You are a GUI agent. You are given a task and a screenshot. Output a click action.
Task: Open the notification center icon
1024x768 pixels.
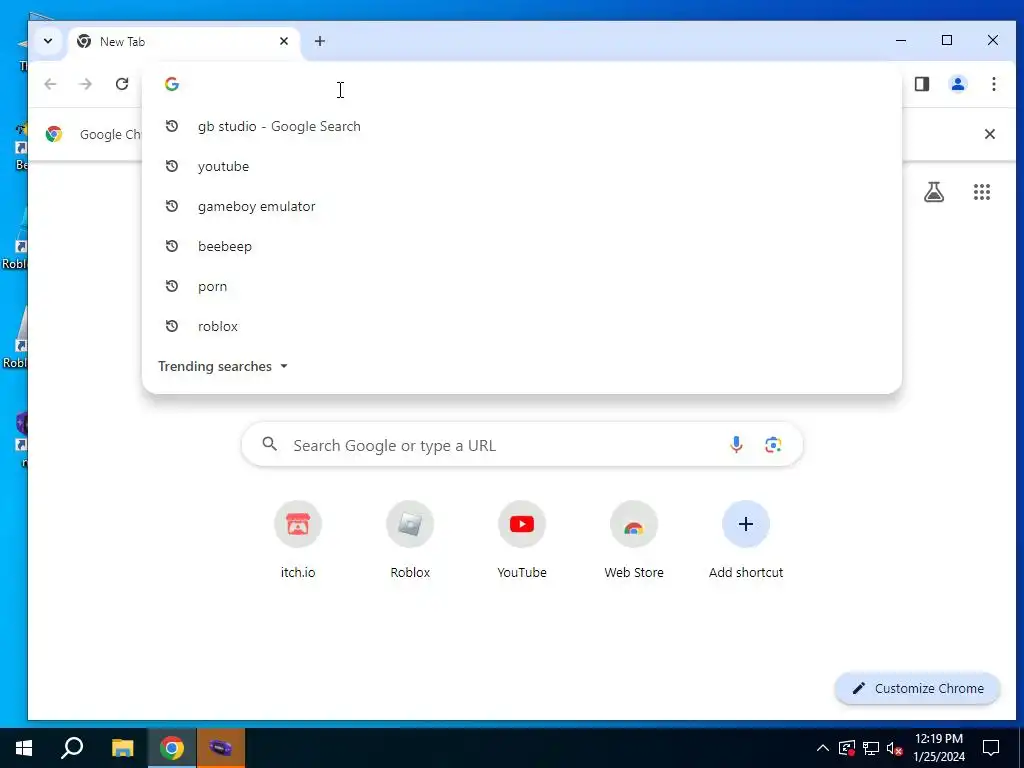pos(991,748)
